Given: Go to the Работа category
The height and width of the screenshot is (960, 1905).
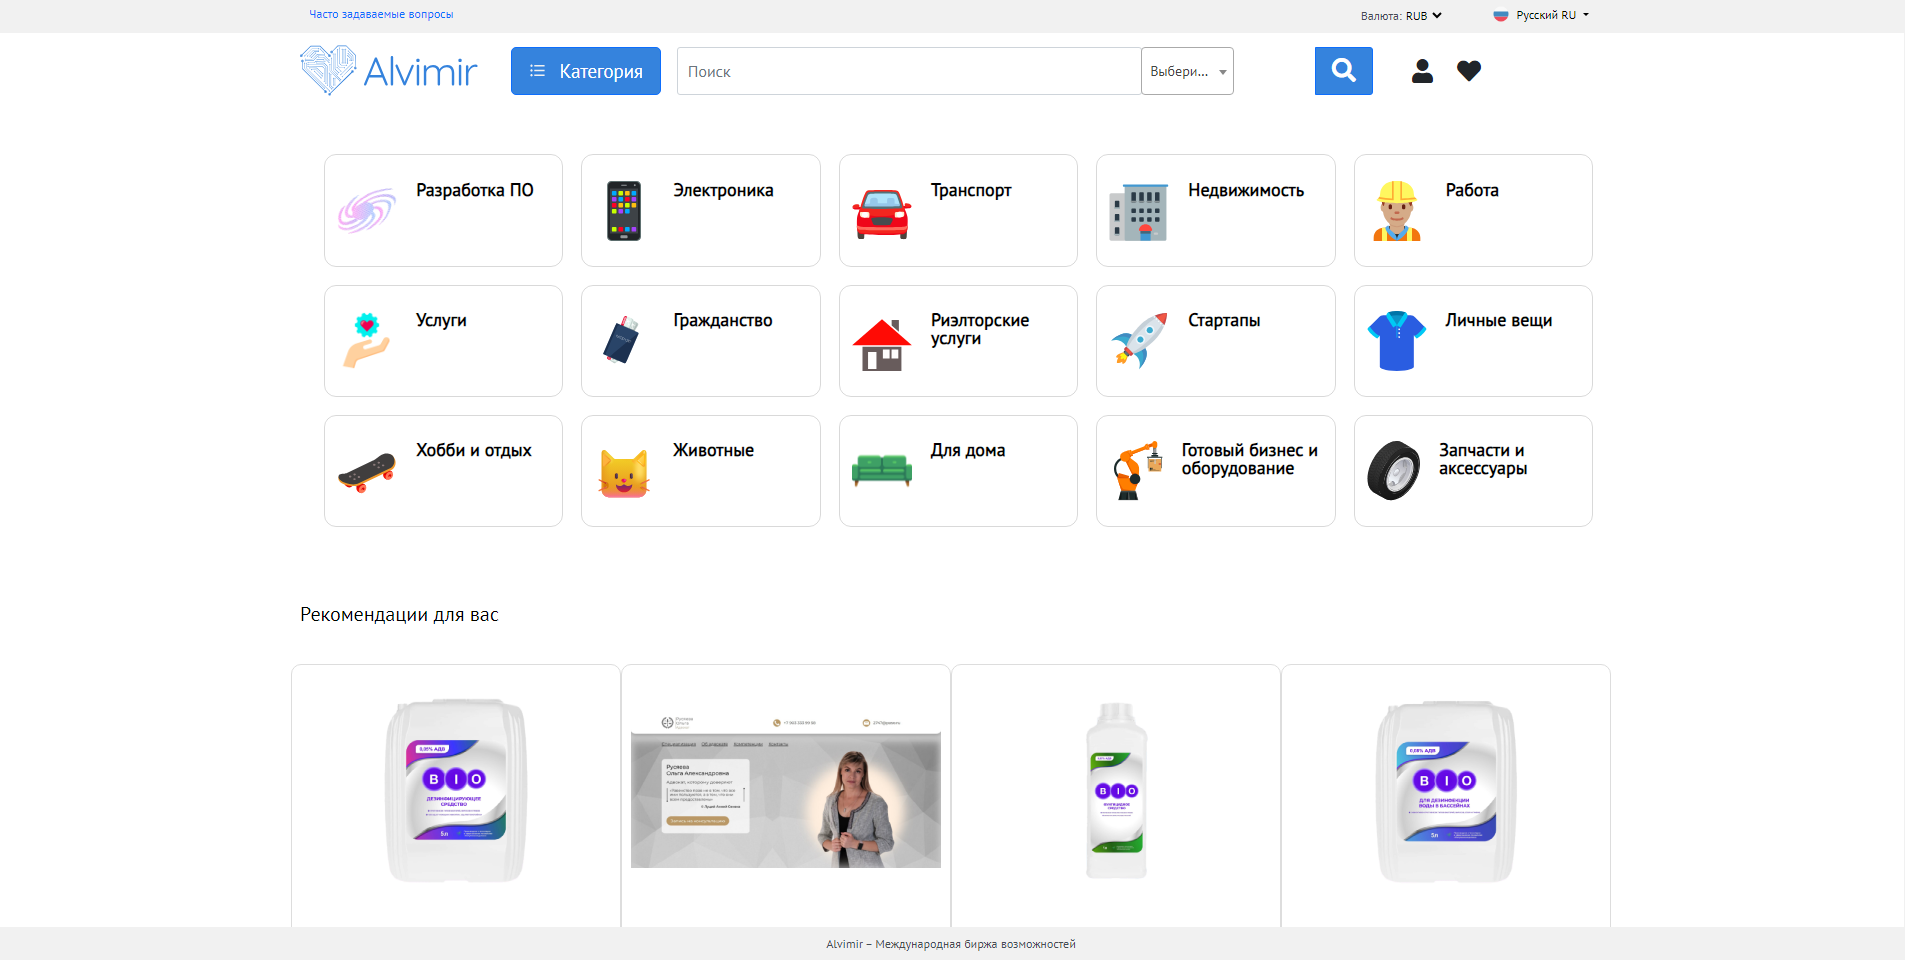Looking at the screenshot, I should tap(1471, 191).
